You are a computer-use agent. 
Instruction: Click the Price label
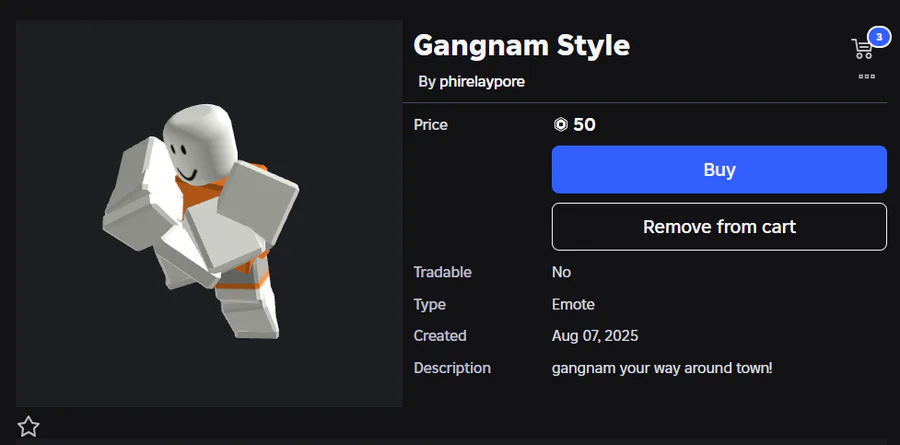point(430,125)
